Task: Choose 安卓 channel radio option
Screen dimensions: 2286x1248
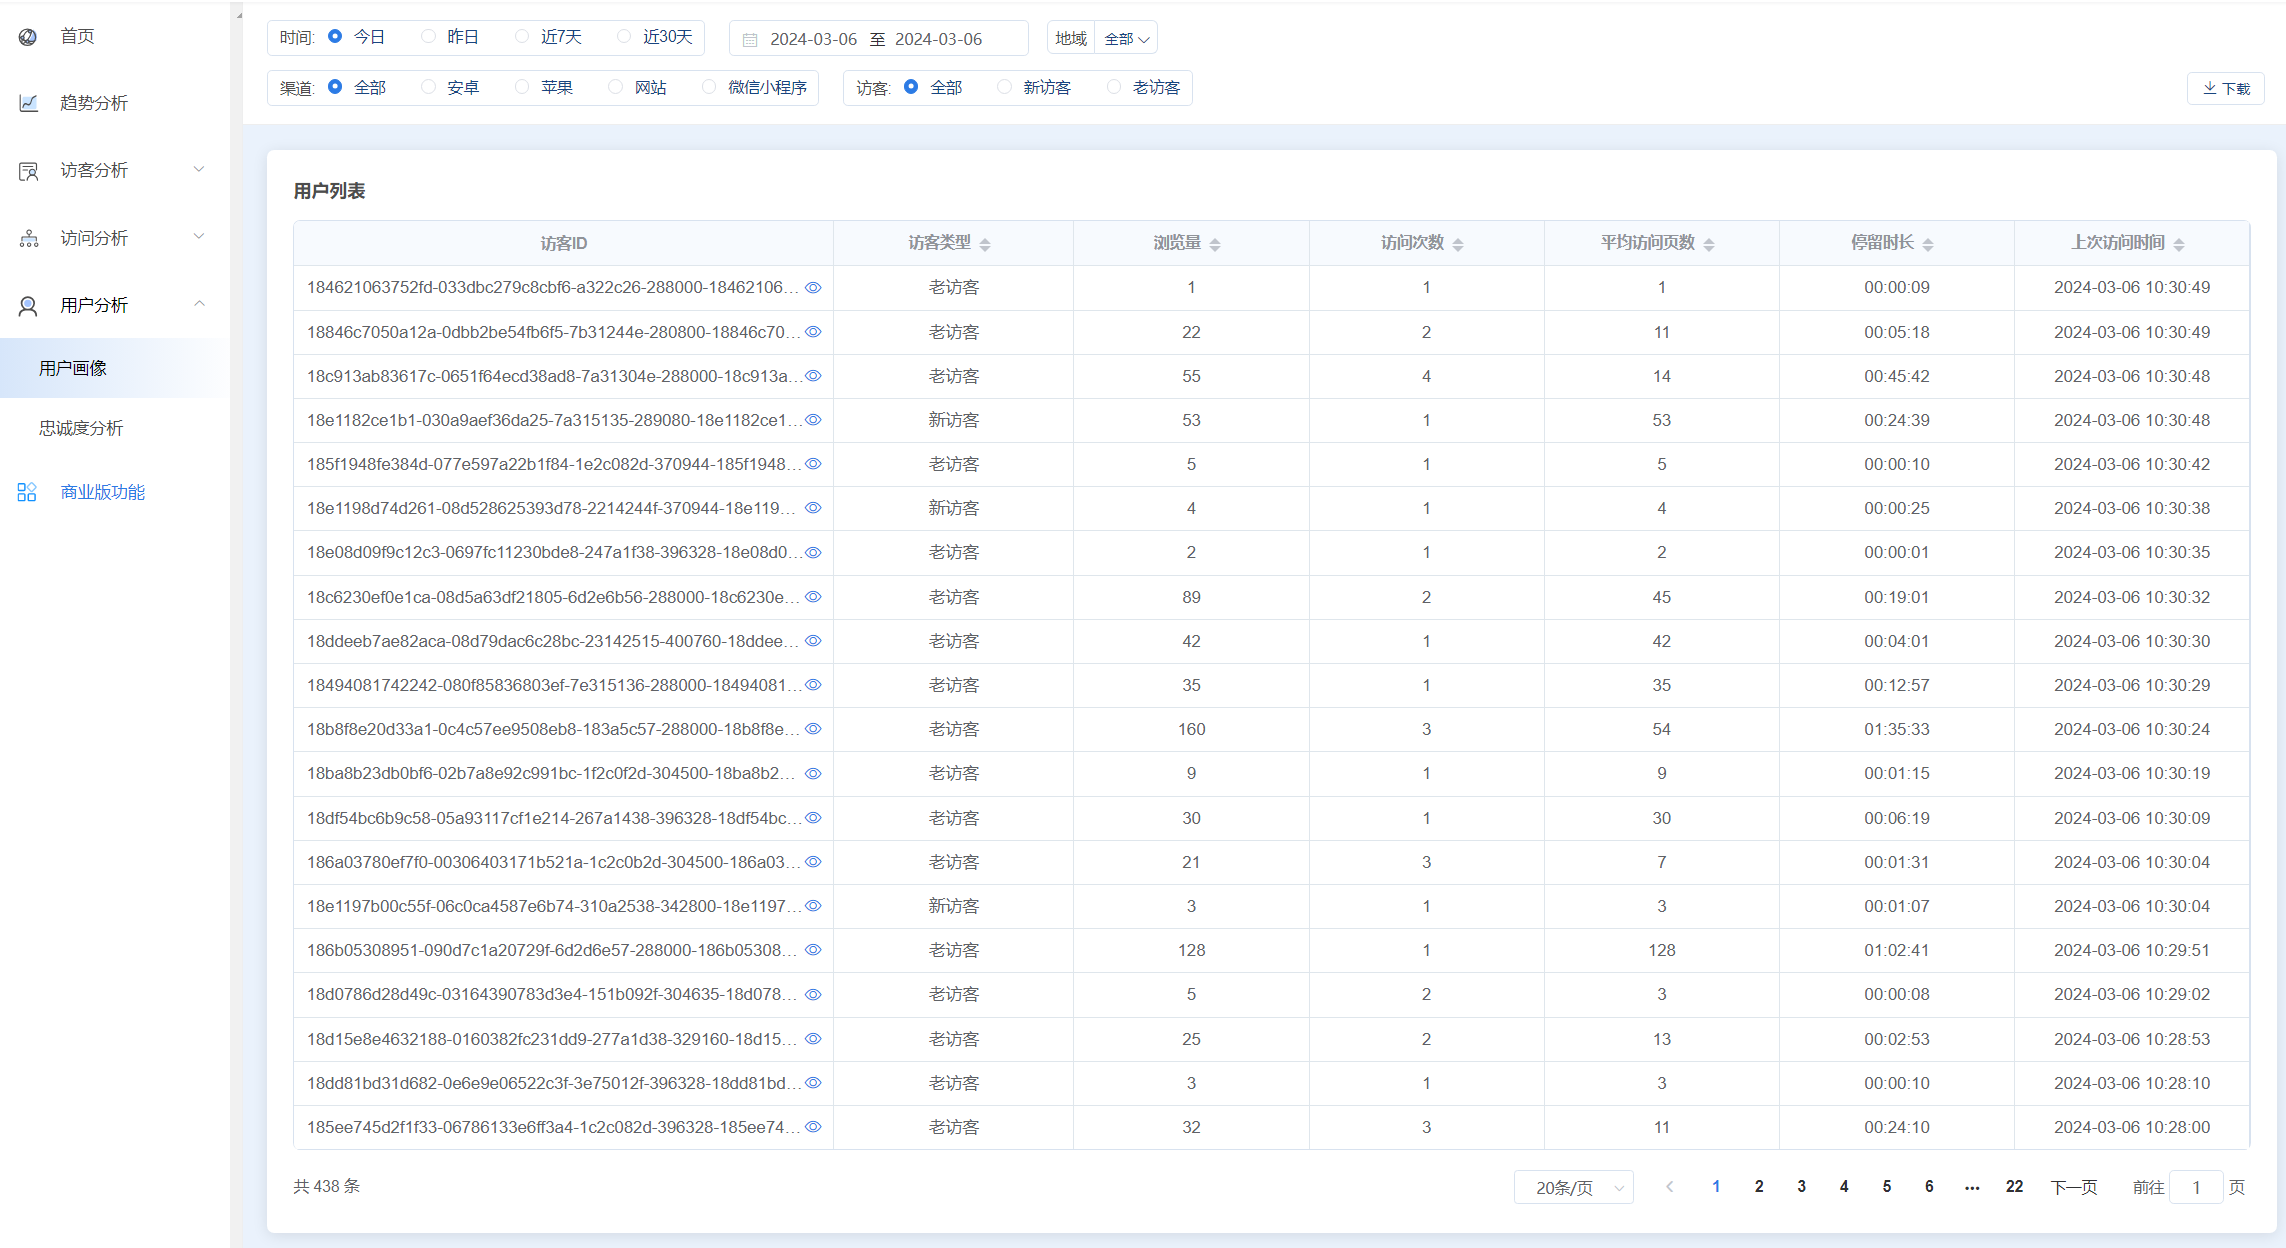Action: click(428, 87)
